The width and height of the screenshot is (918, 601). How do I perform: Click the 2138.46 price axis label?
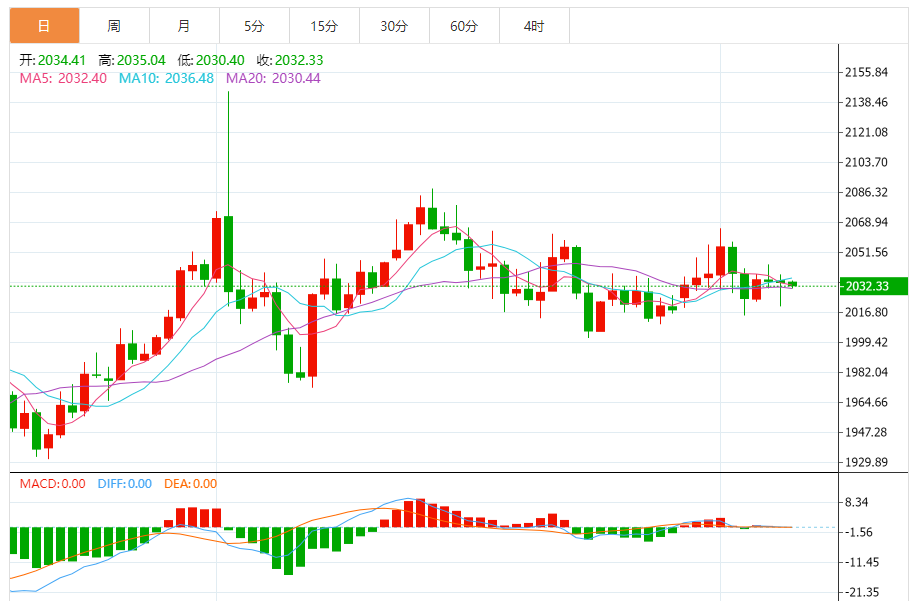tap(866, 102)
